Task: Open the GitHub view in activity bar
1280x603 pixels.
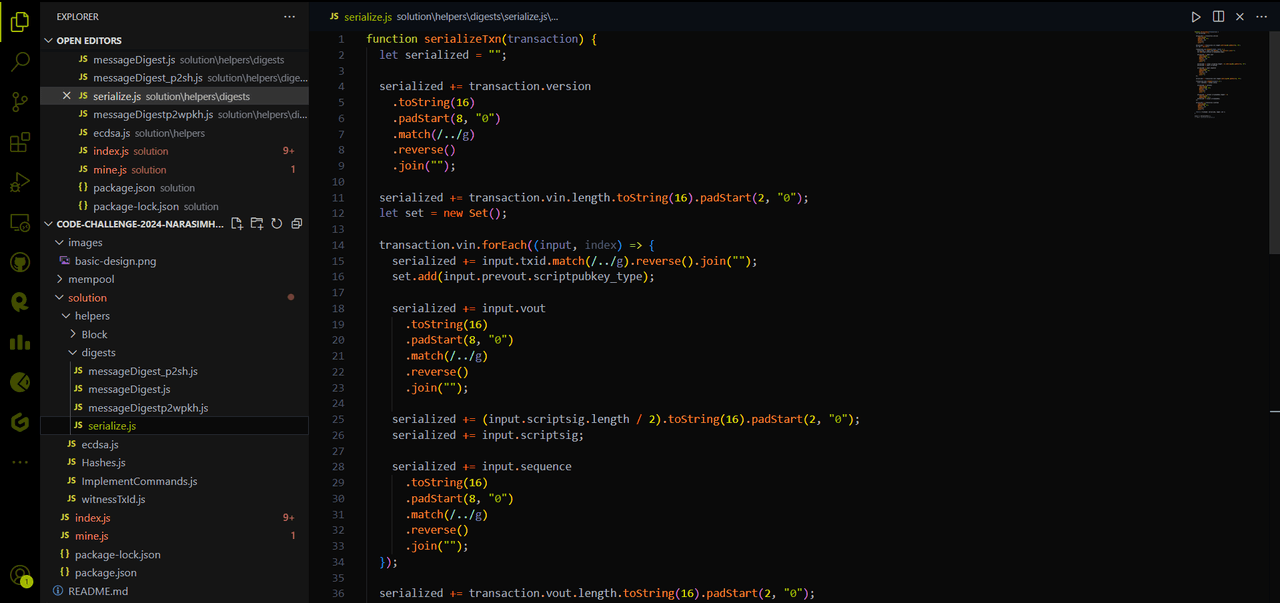Action: coord(20,262)
